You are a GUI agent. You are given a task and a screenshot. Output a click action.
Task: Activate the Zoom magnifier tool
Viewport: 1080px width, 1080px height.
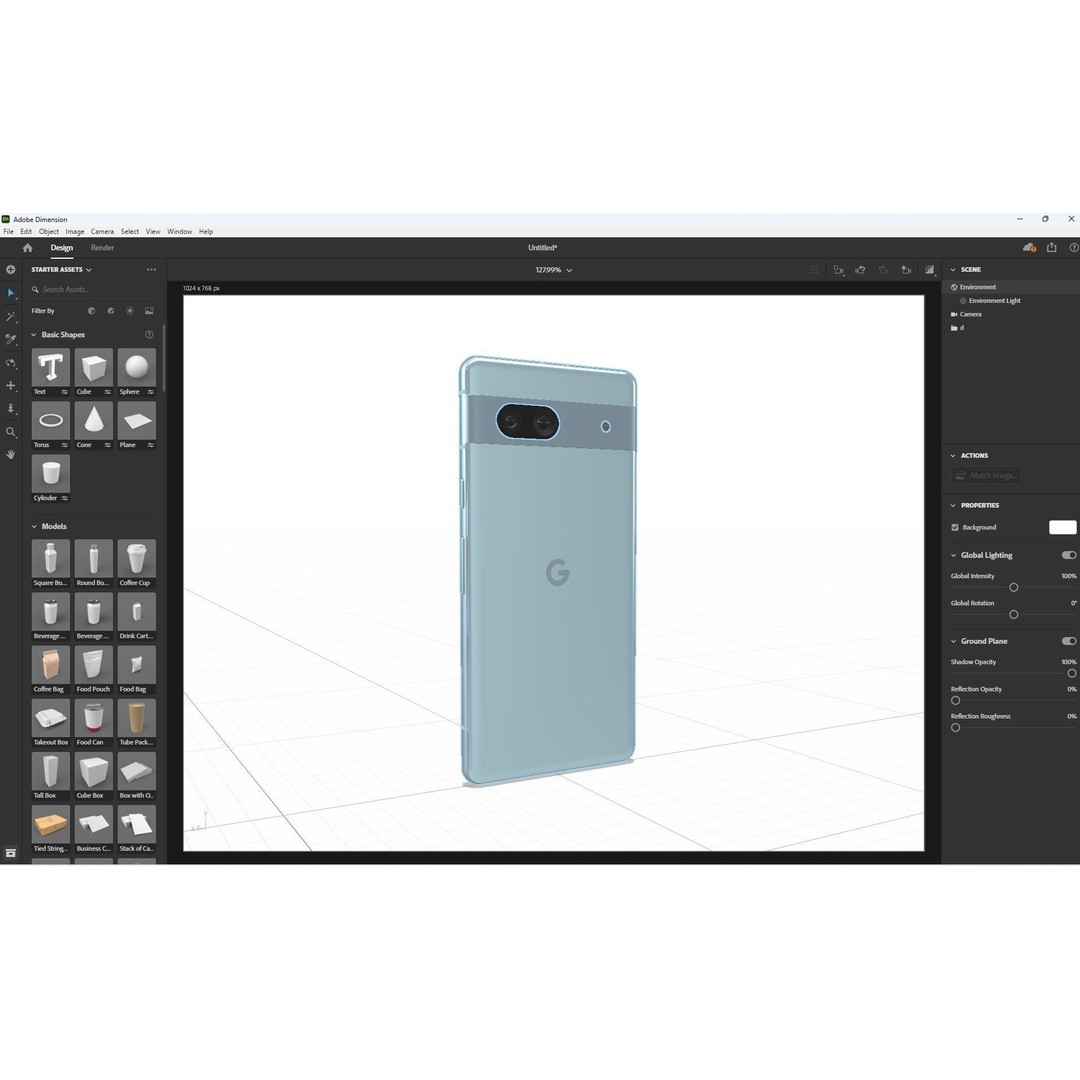(10, 432)
